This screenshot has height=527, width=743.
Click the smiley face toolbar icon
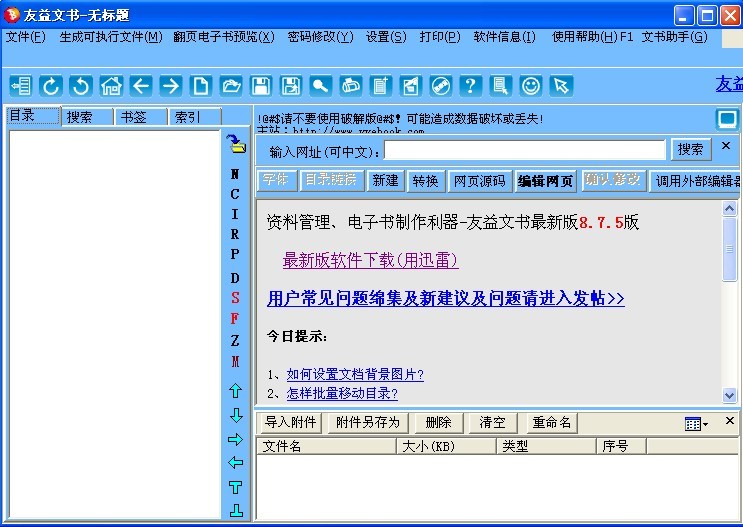[x=531, y=86]
